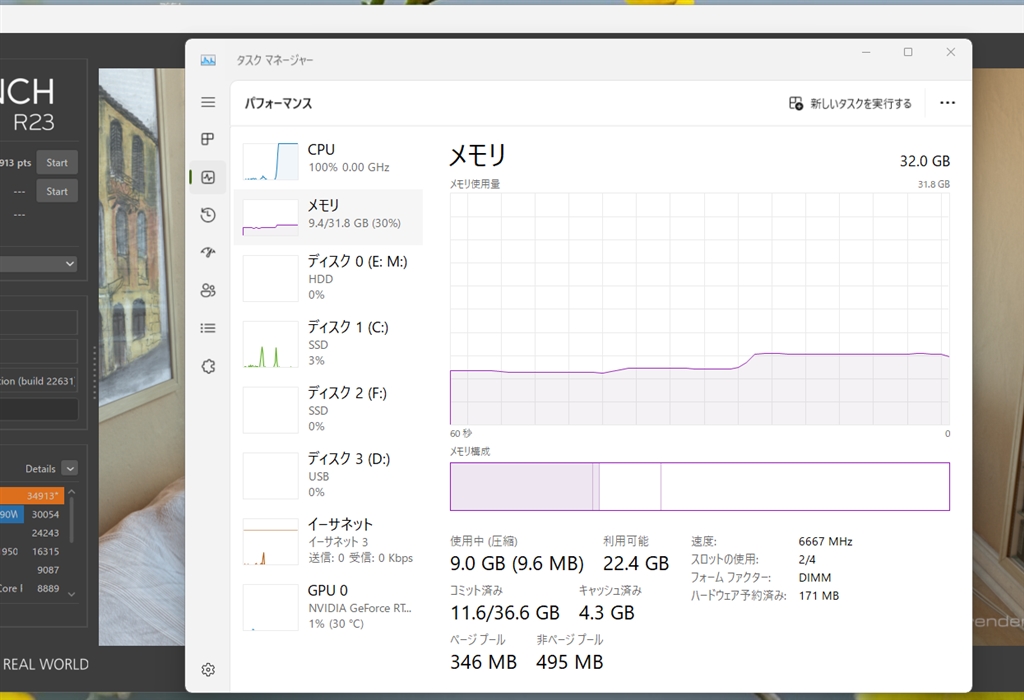
Task: Click the Task Manager app icon in title bar
Action: pos(208,60)
